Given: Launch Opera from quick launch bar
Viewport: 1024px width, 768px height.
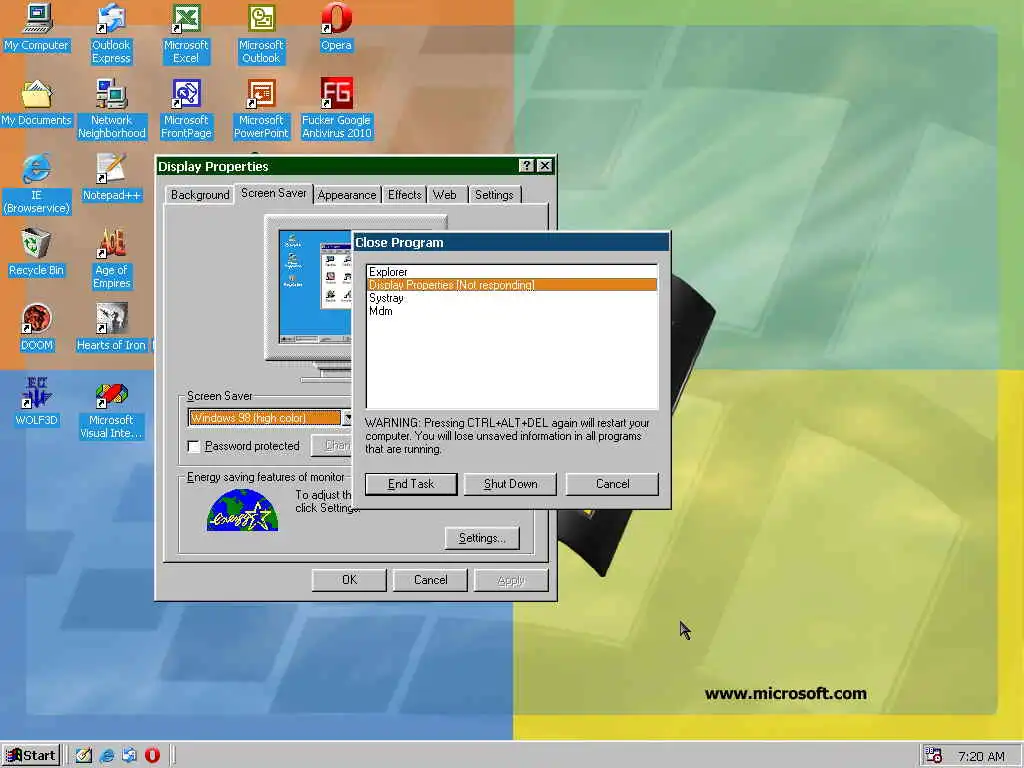Looking at the screenshot, I should (x=152, y=756).
